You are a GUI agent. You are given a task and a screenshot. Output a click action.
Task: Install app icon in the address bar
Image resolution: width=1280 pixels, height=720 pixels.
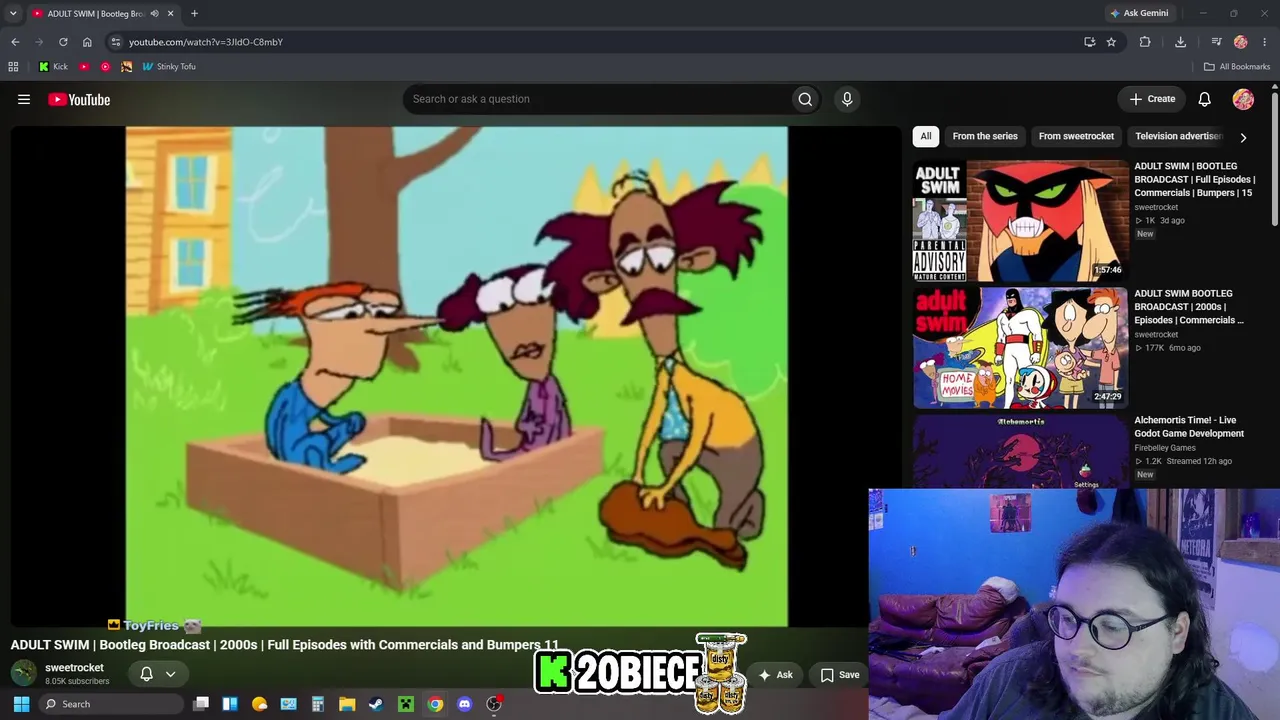coord(1090,42)
